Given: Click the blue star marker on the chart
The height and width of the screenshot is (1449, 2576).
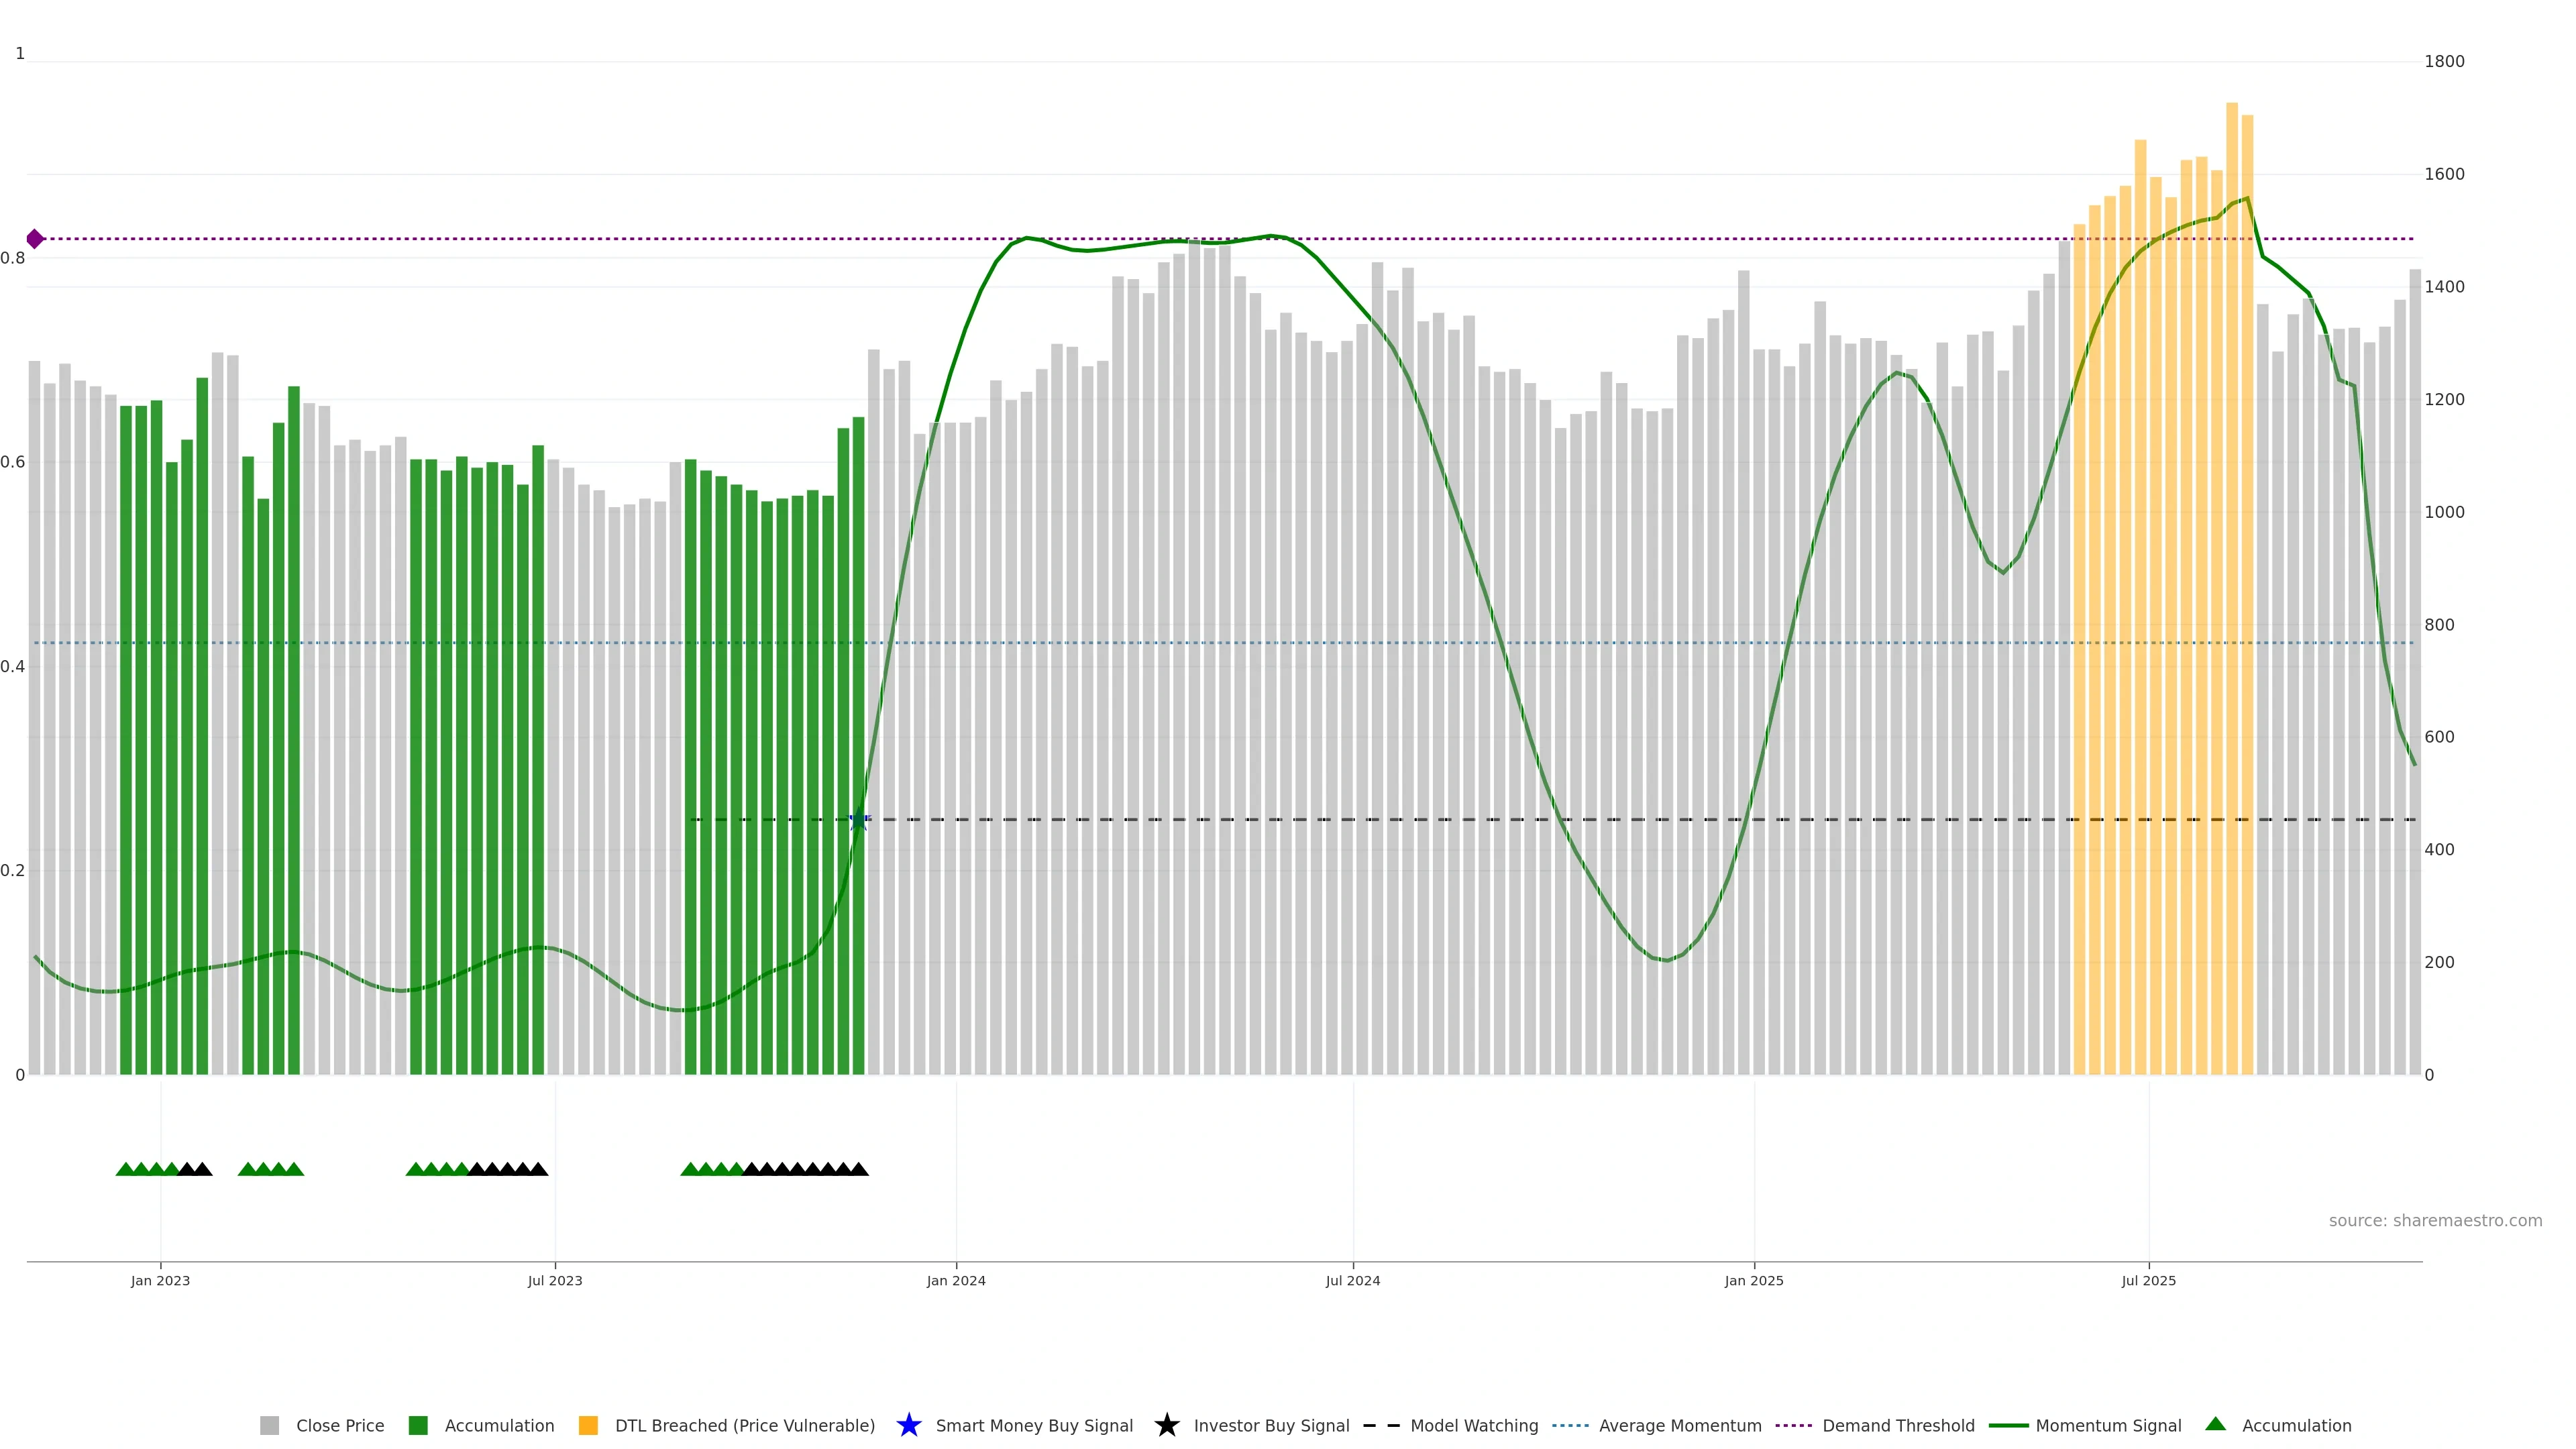Looking at the screenshot, I should click(x=858, y=819).
